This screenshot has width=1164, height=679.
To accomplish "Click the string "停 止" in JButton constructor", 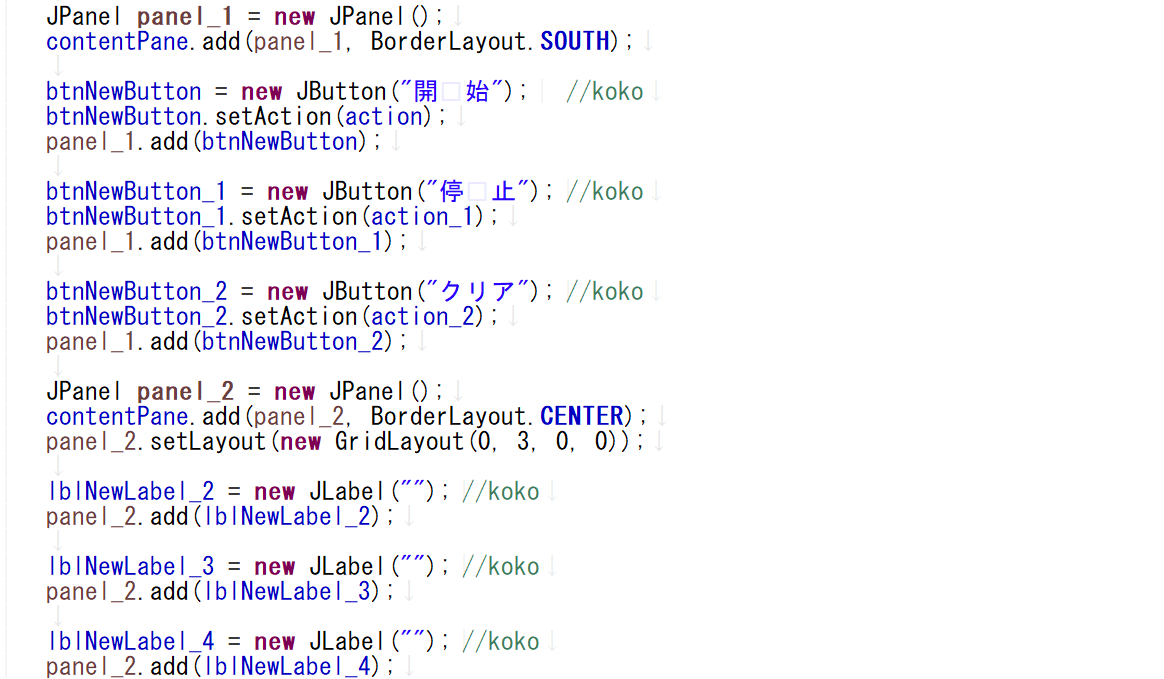I will [477, 191].
